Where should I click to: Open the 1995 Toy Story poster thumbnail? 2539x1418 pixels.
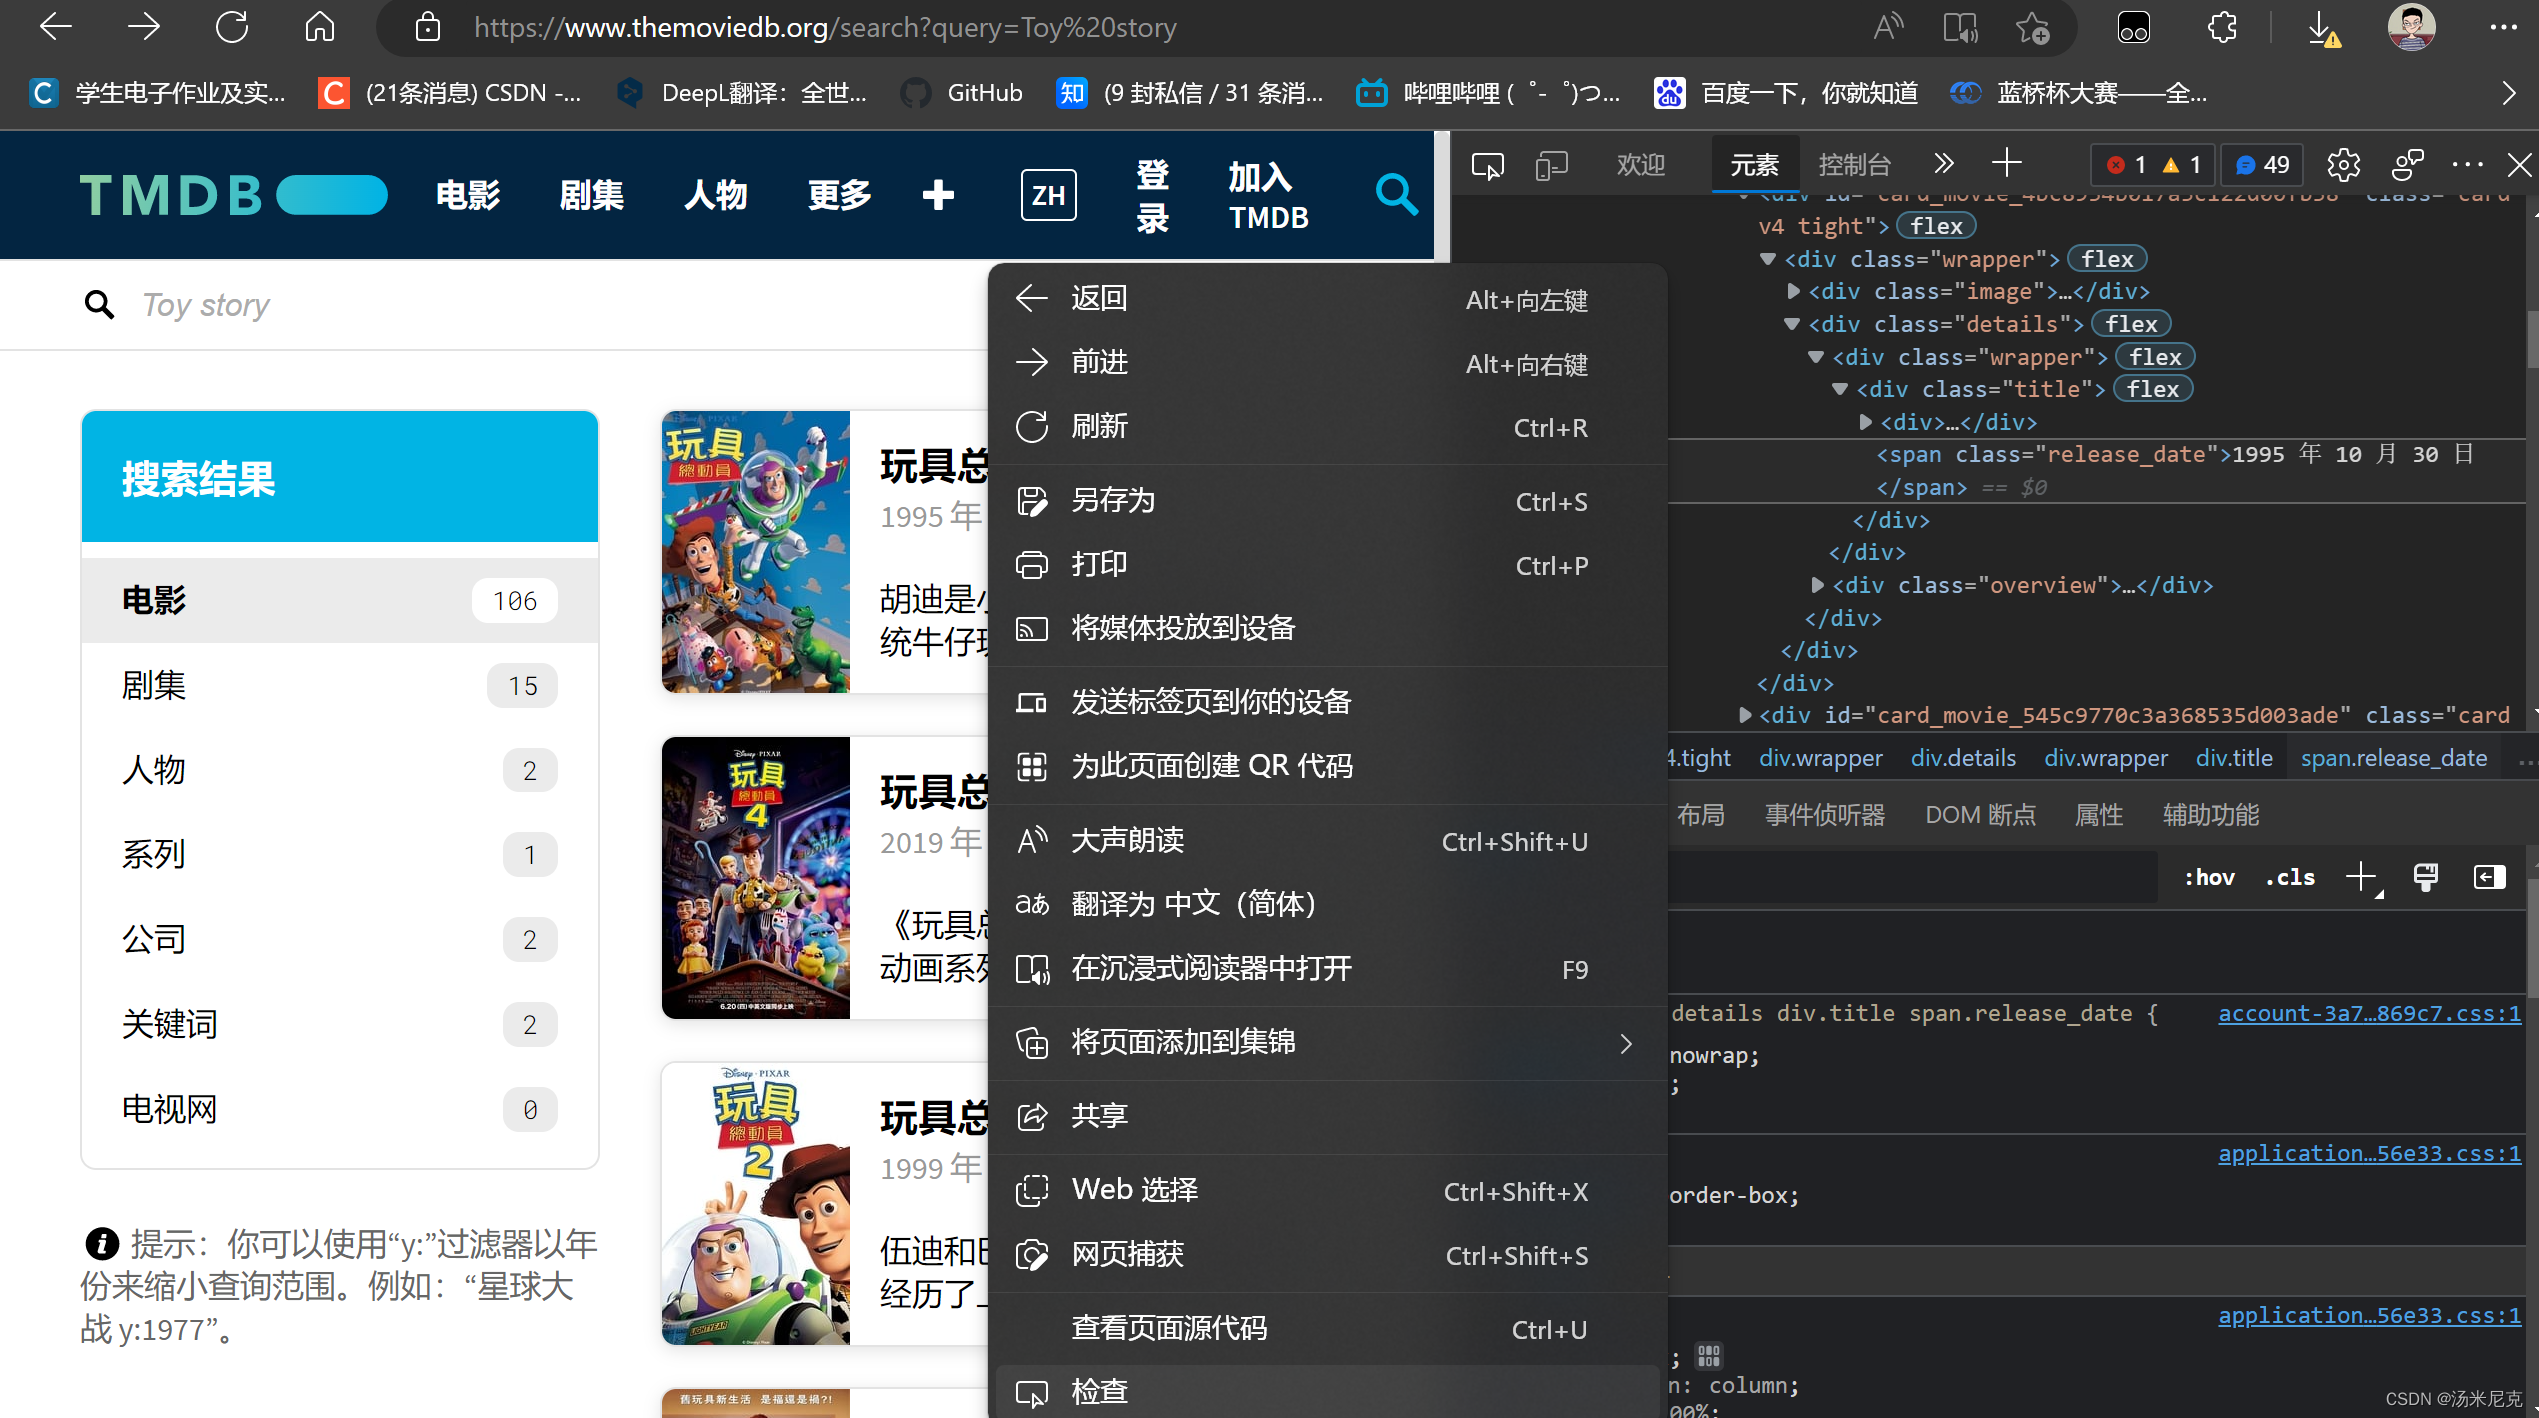click(755, 551)
